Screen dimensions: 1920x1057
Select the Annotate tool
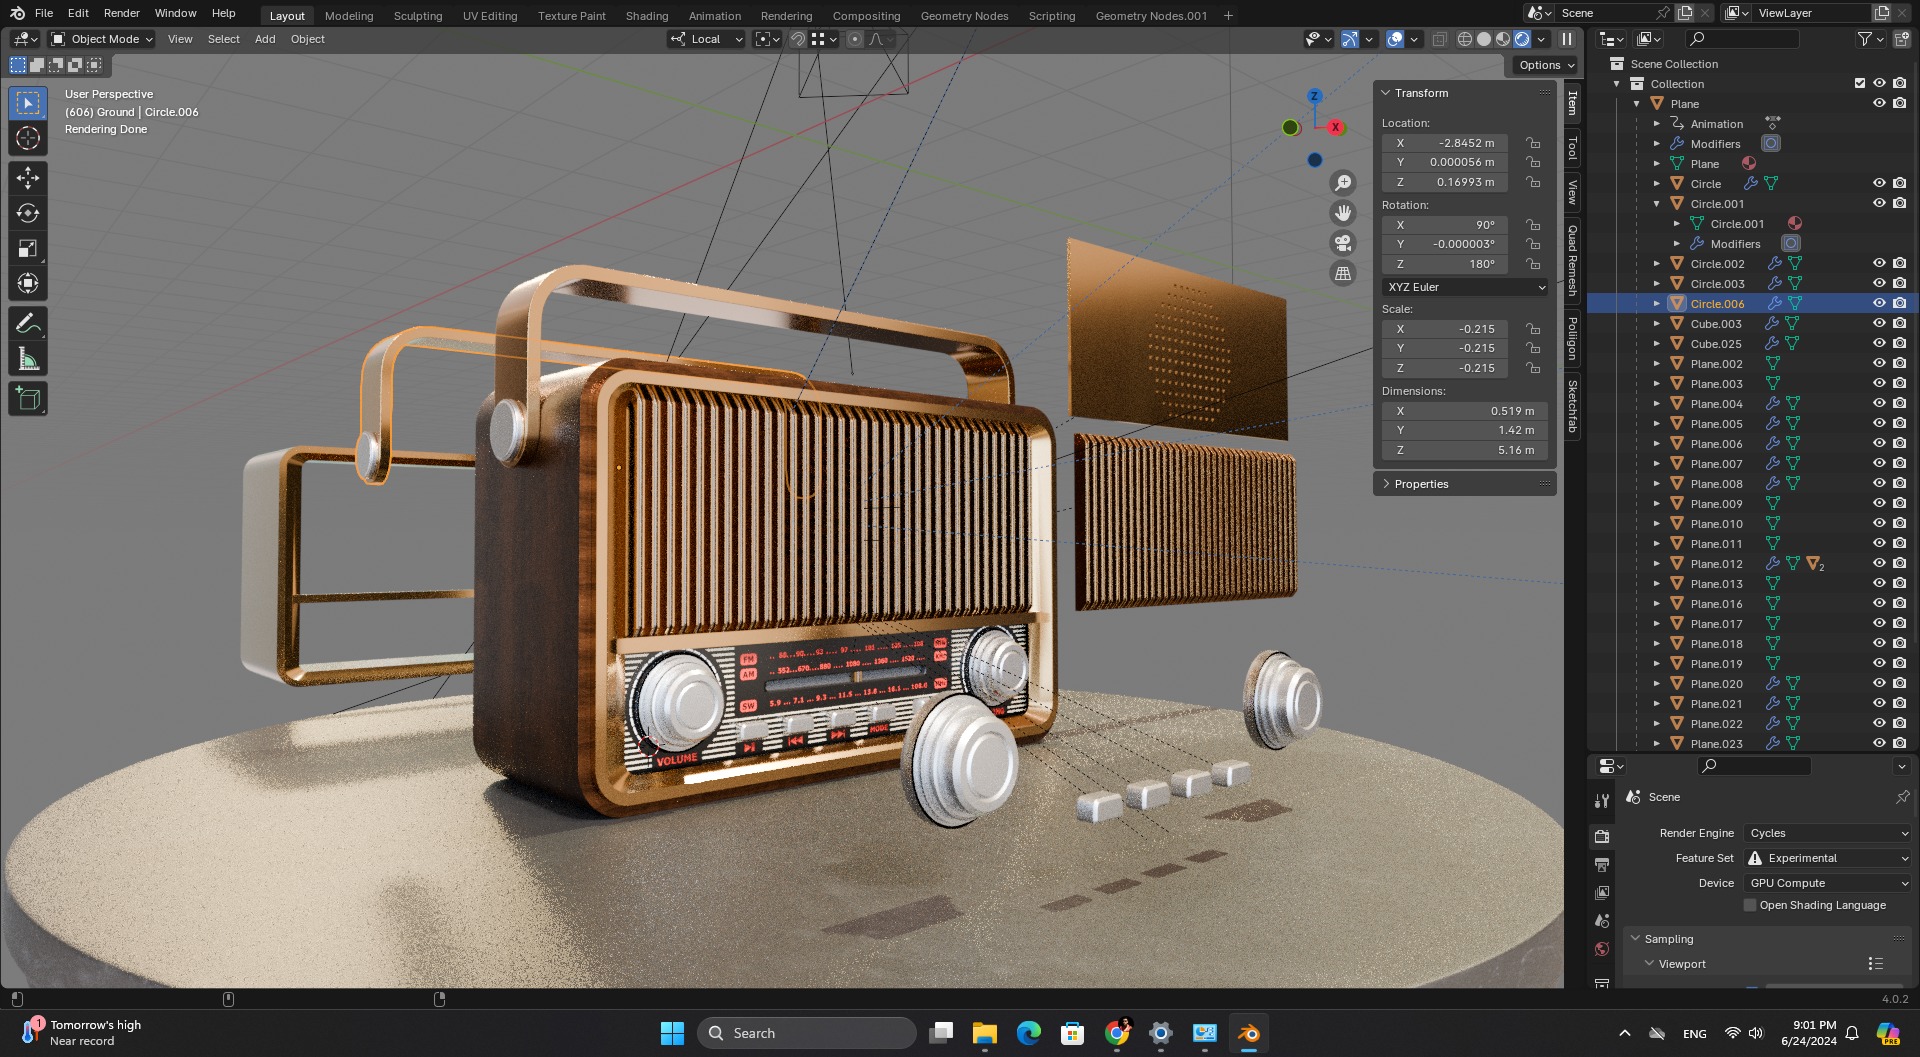pos(28,323)
